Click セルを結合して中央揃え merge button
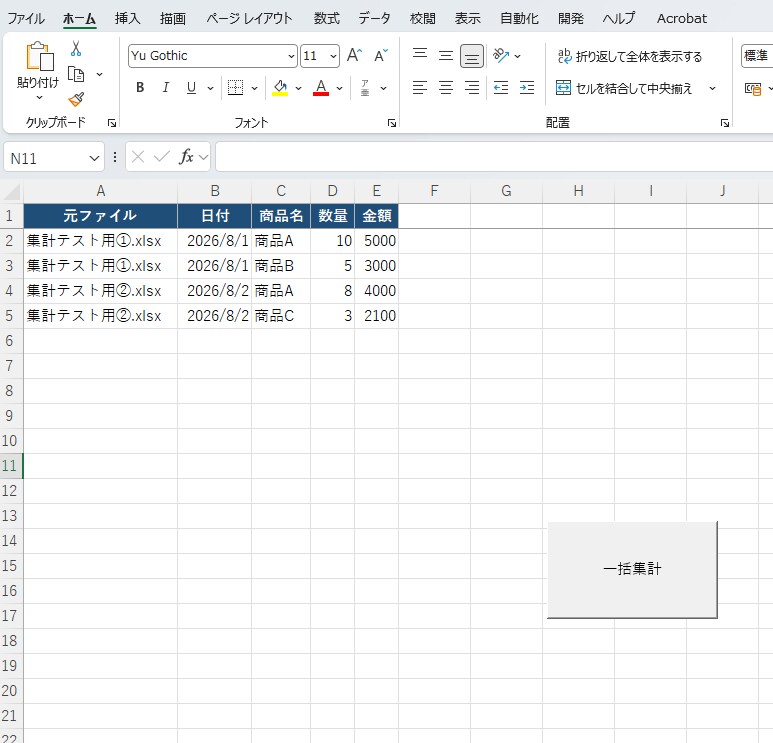The image size is (773, 743). [x=624, y=88]
